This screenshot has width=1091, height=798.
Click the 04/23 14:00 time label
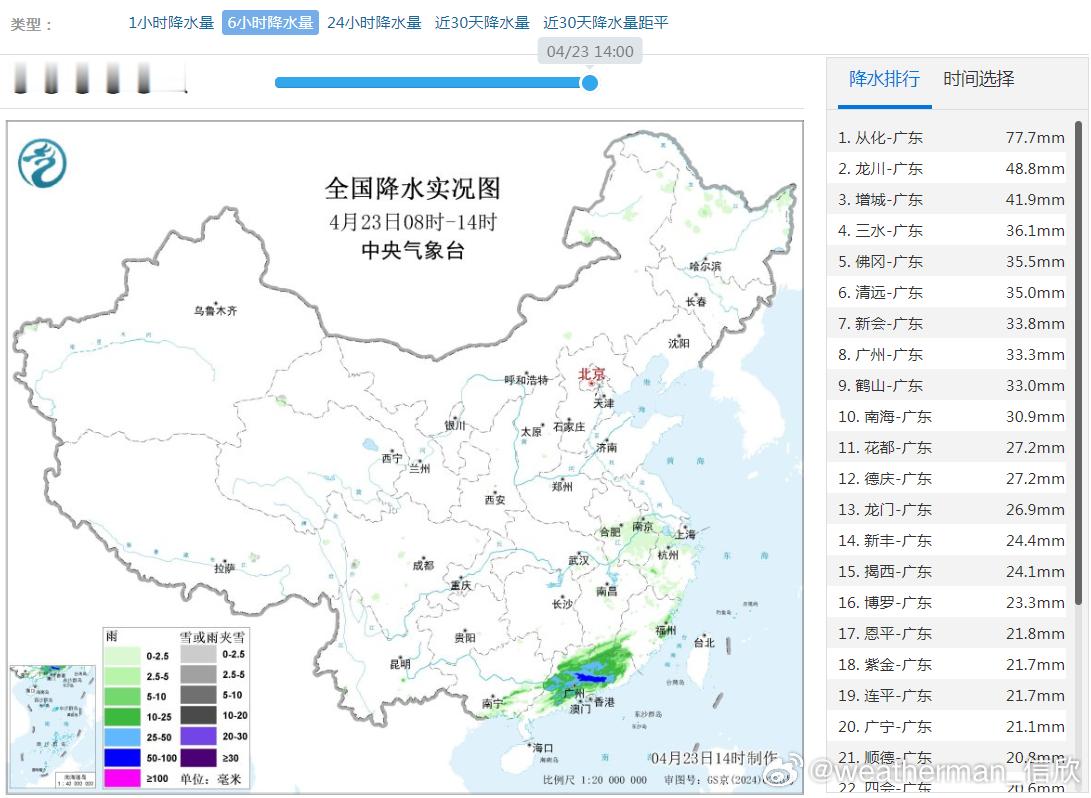(590, 51)
